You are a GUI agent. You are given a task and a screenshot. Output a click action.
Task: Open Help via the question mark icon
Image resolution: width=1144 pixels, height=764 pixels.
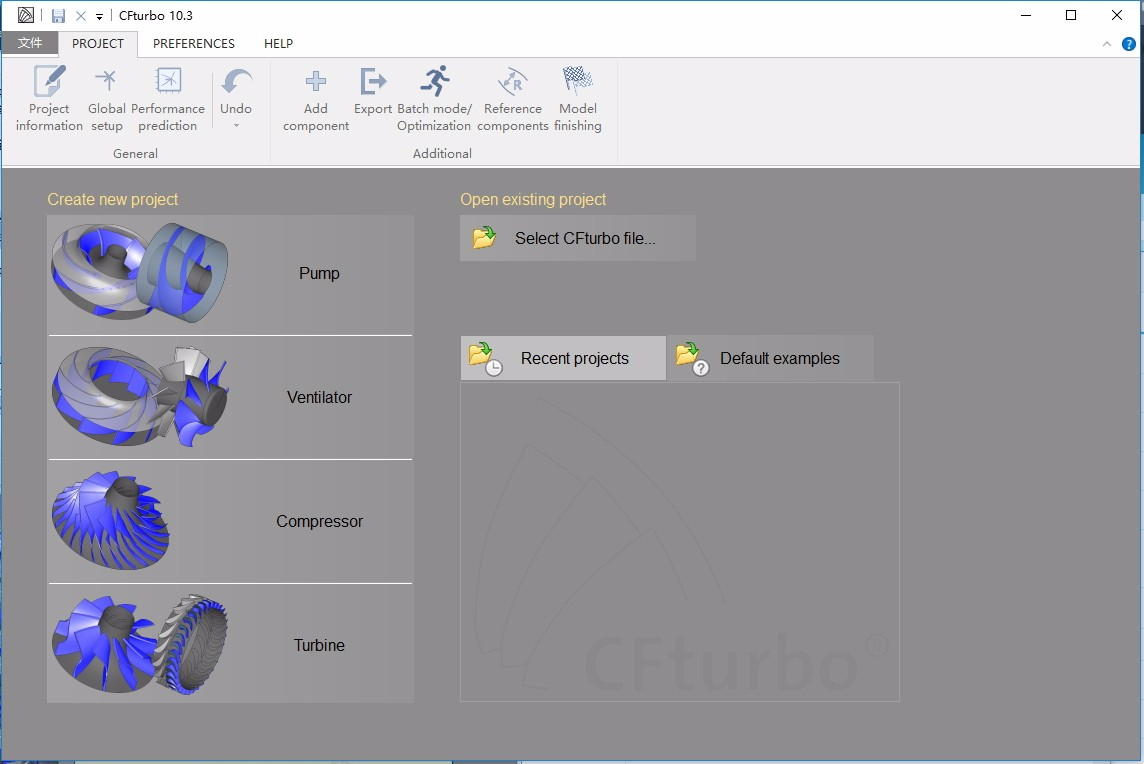(x=1128, y=44)
